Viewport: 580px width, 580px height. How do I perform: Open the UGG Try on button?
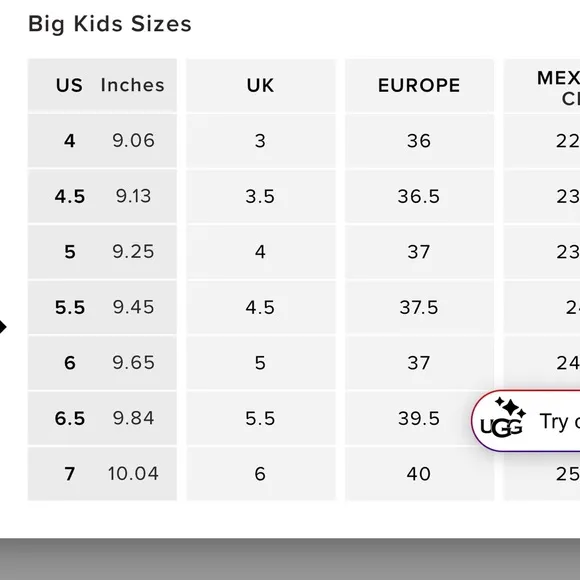(526, 420)
